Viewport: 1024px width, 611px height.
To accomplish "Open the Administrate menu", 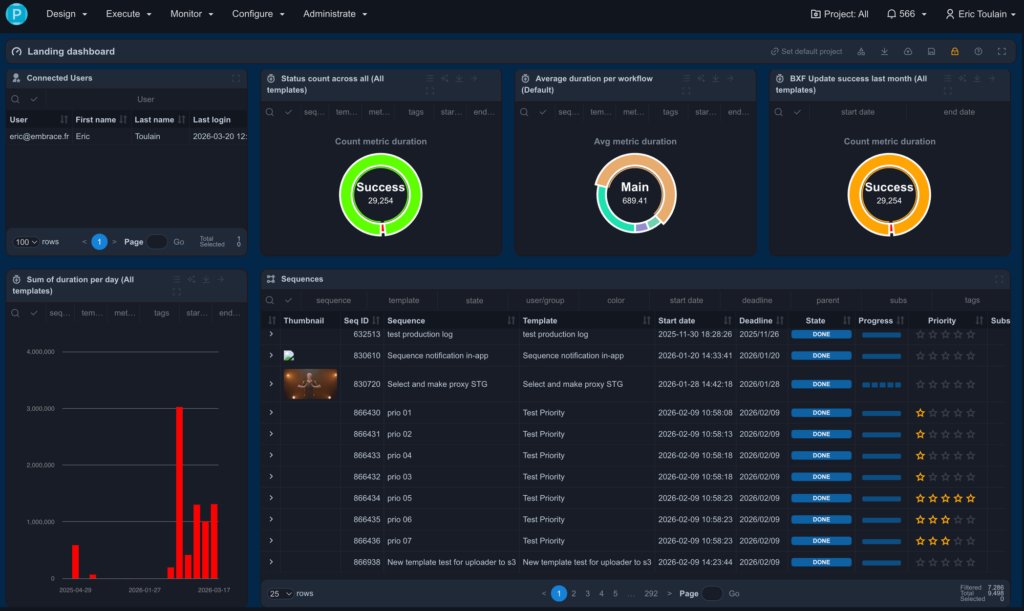I will [x=335, y=14].
